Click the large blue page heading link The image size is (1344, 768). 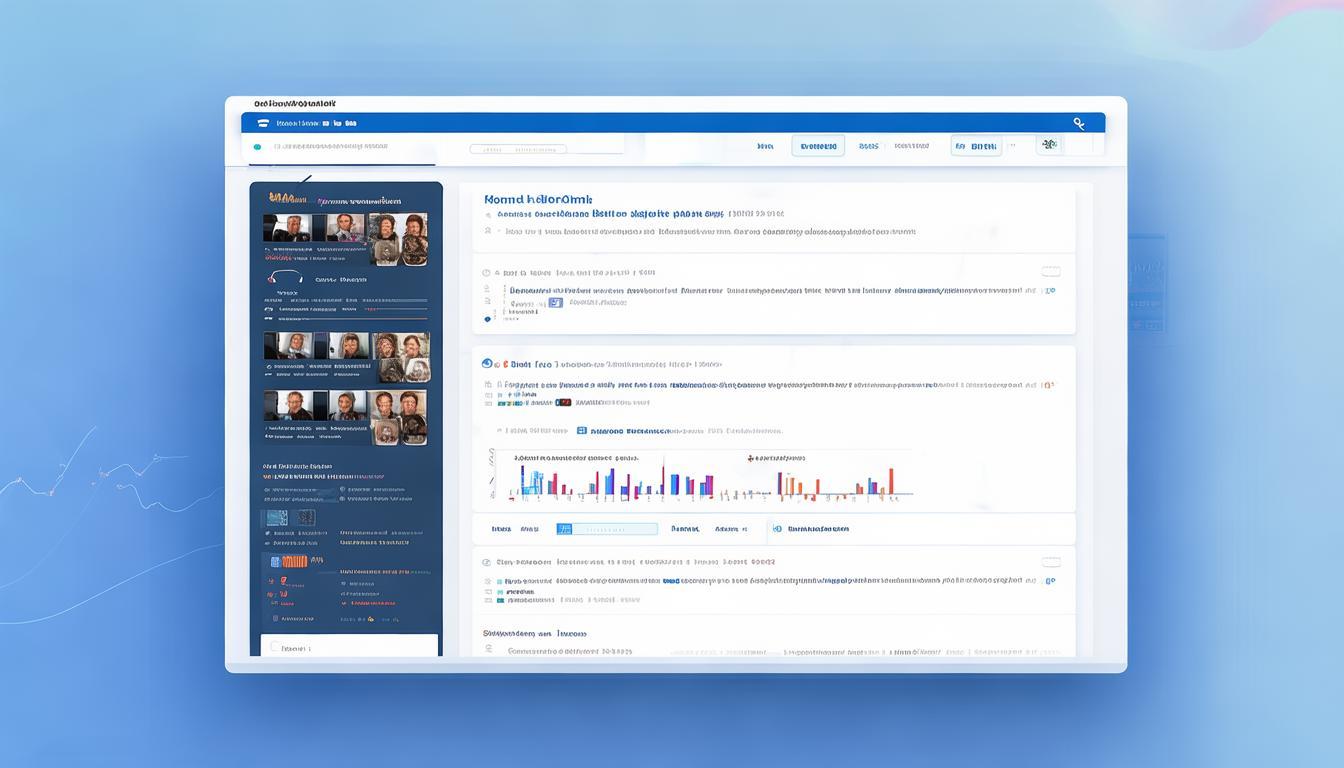[x=537, y=199]
